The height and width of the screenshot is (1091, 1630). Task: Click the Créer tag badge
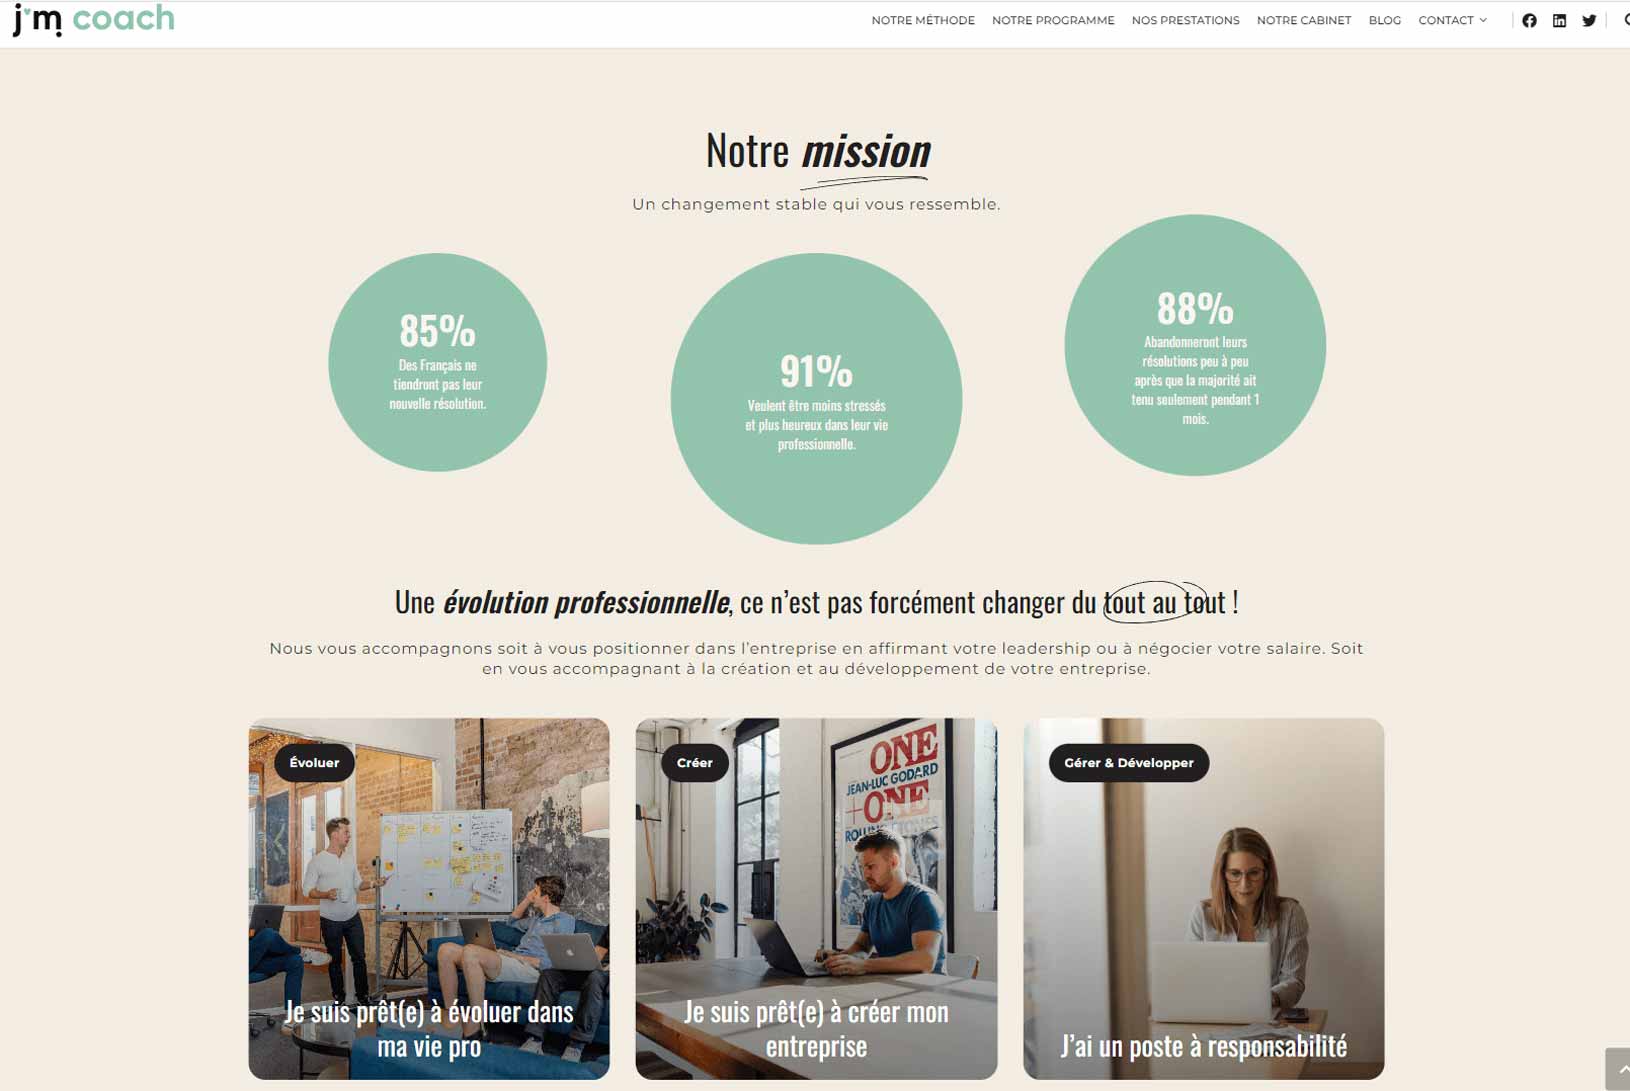coord(694,763)
